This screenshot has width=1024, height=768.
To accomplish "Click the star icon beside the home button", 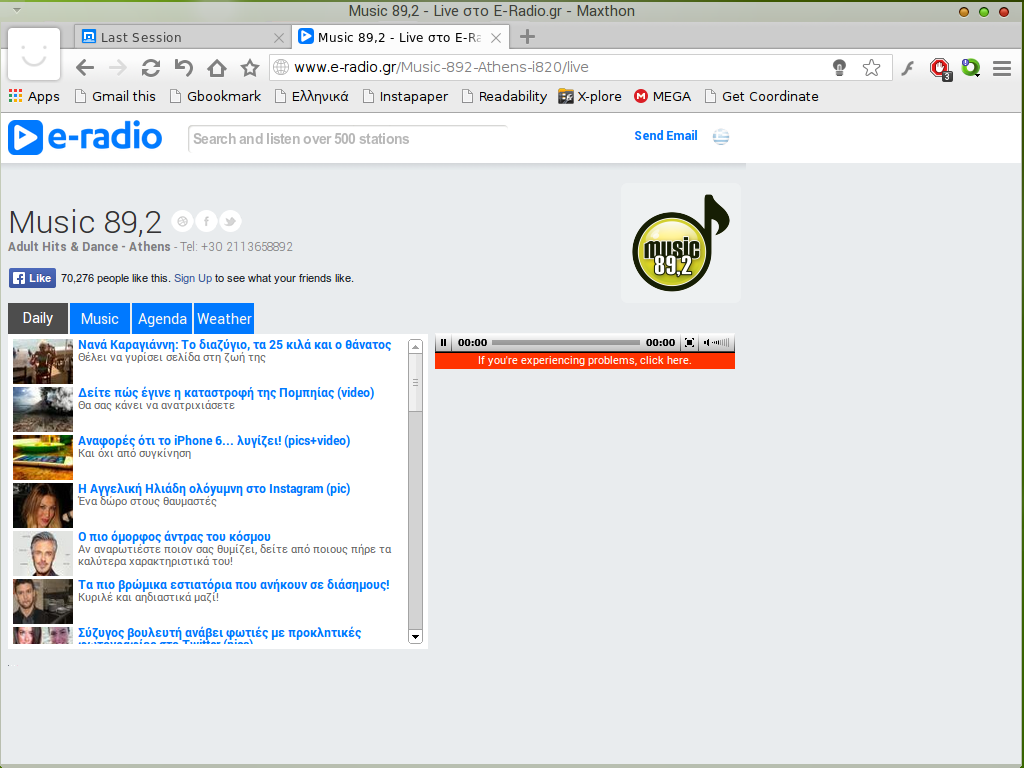I will click(250, 67).
